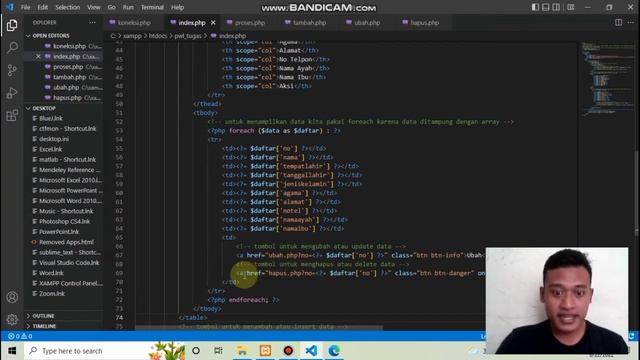Open the Terminal menu

(x=152, y=7)
